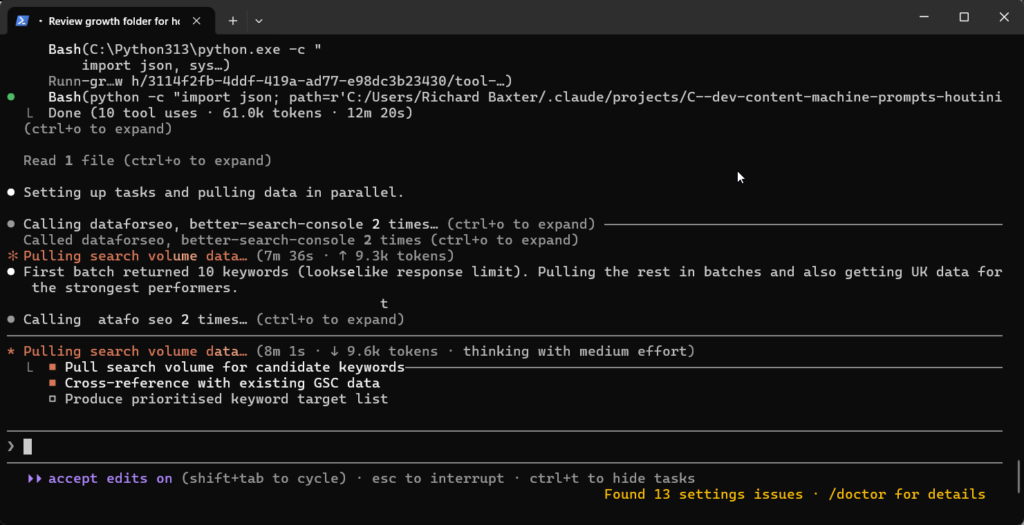Screen dimensions: 1024x525
Task: Select the Review growth folder tab
Action: pos(110,20)
